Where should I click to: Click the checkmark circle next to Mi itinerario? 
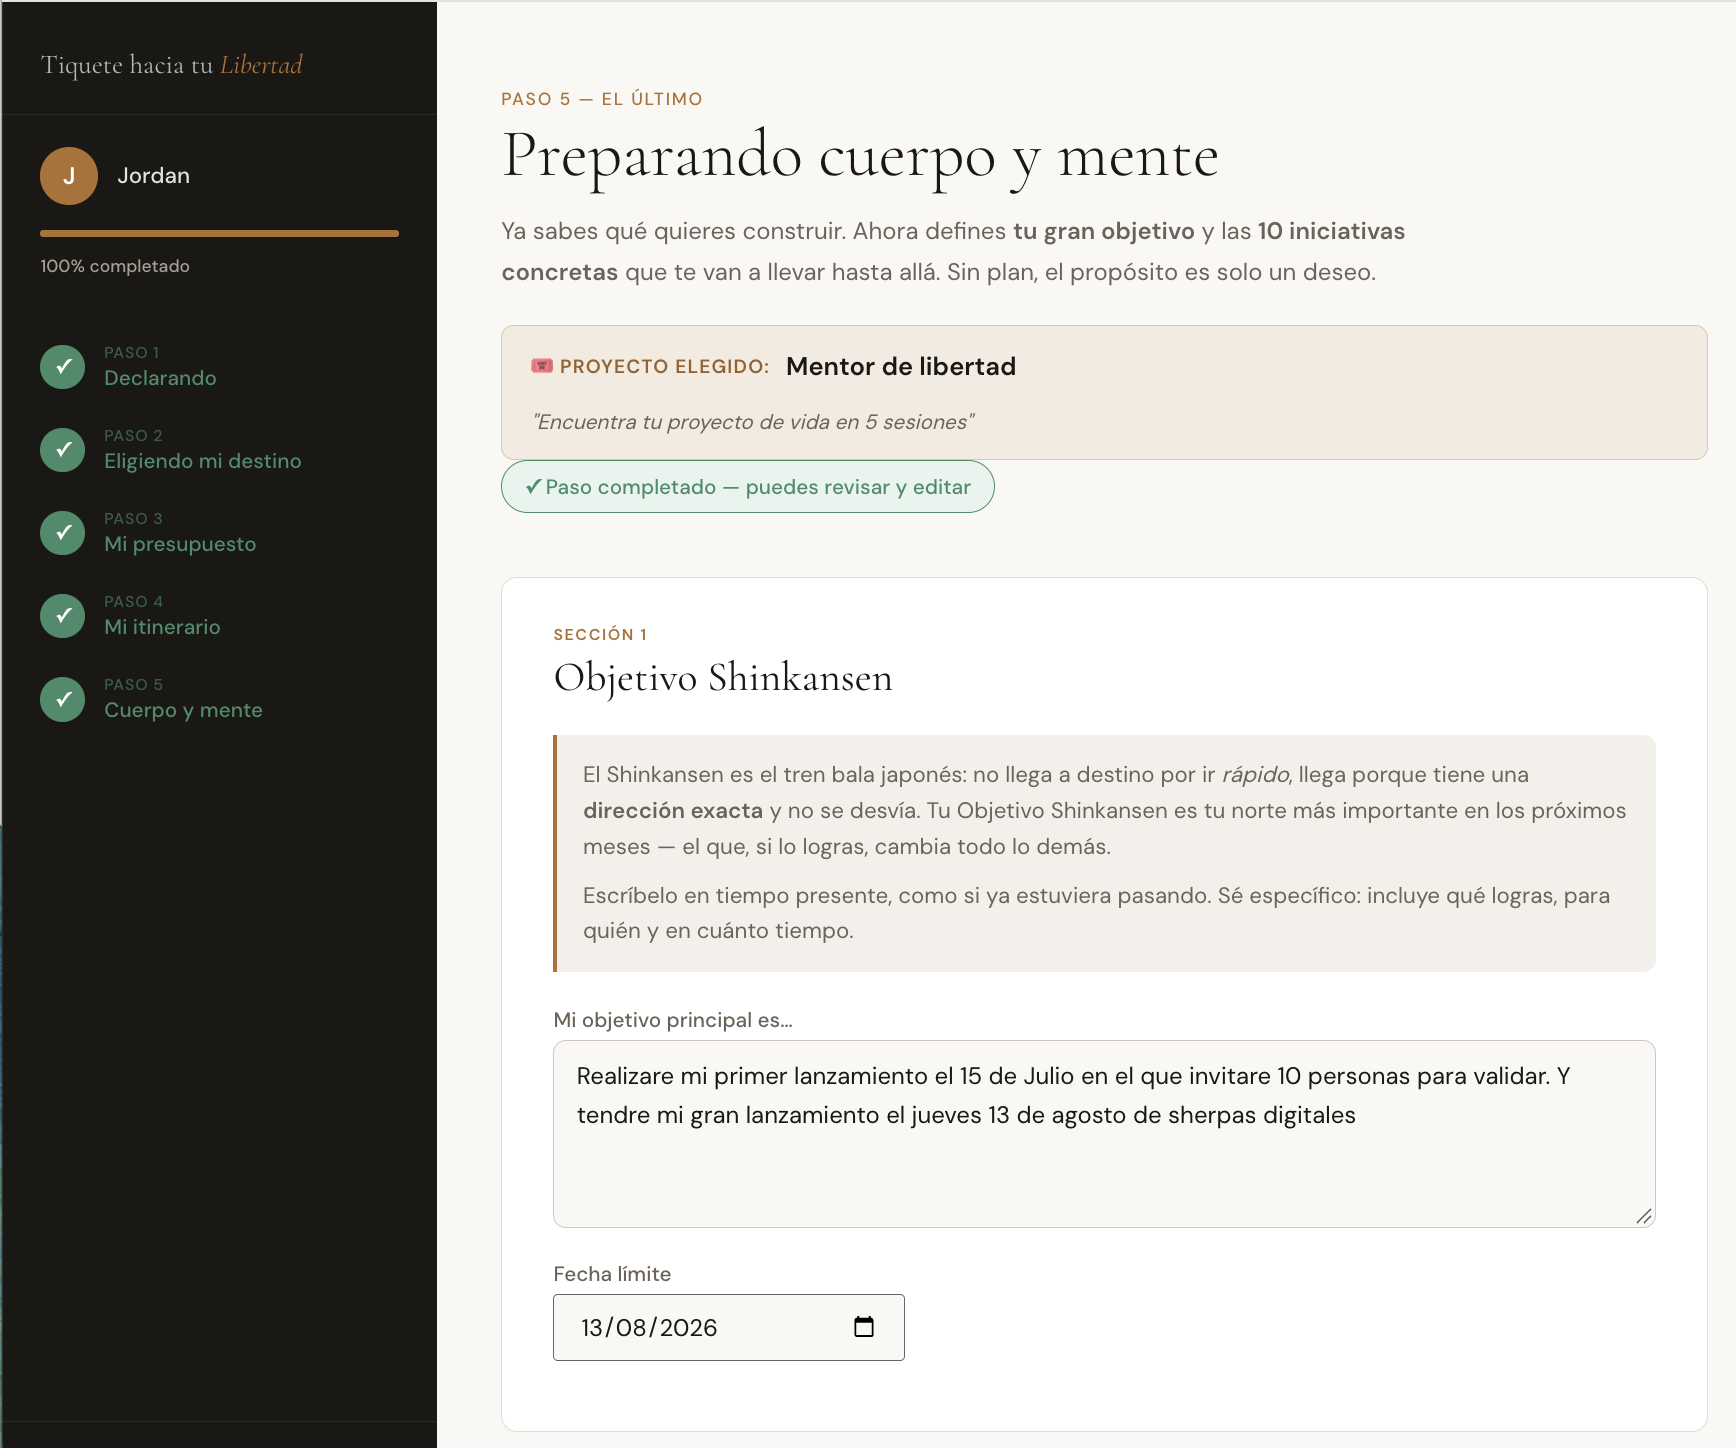[x=63, y=616]
